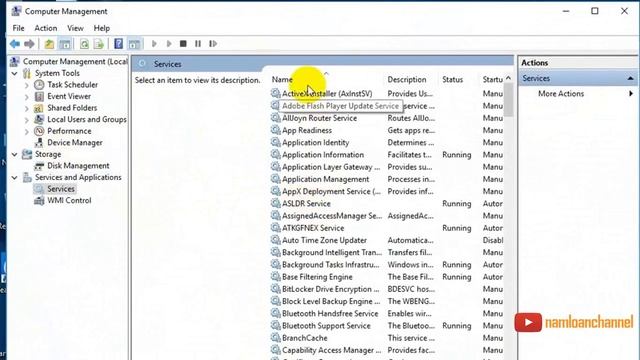Viewport: 640px width, 360px height.
Task: Expand the Performance node
Action: pos(27,131)
